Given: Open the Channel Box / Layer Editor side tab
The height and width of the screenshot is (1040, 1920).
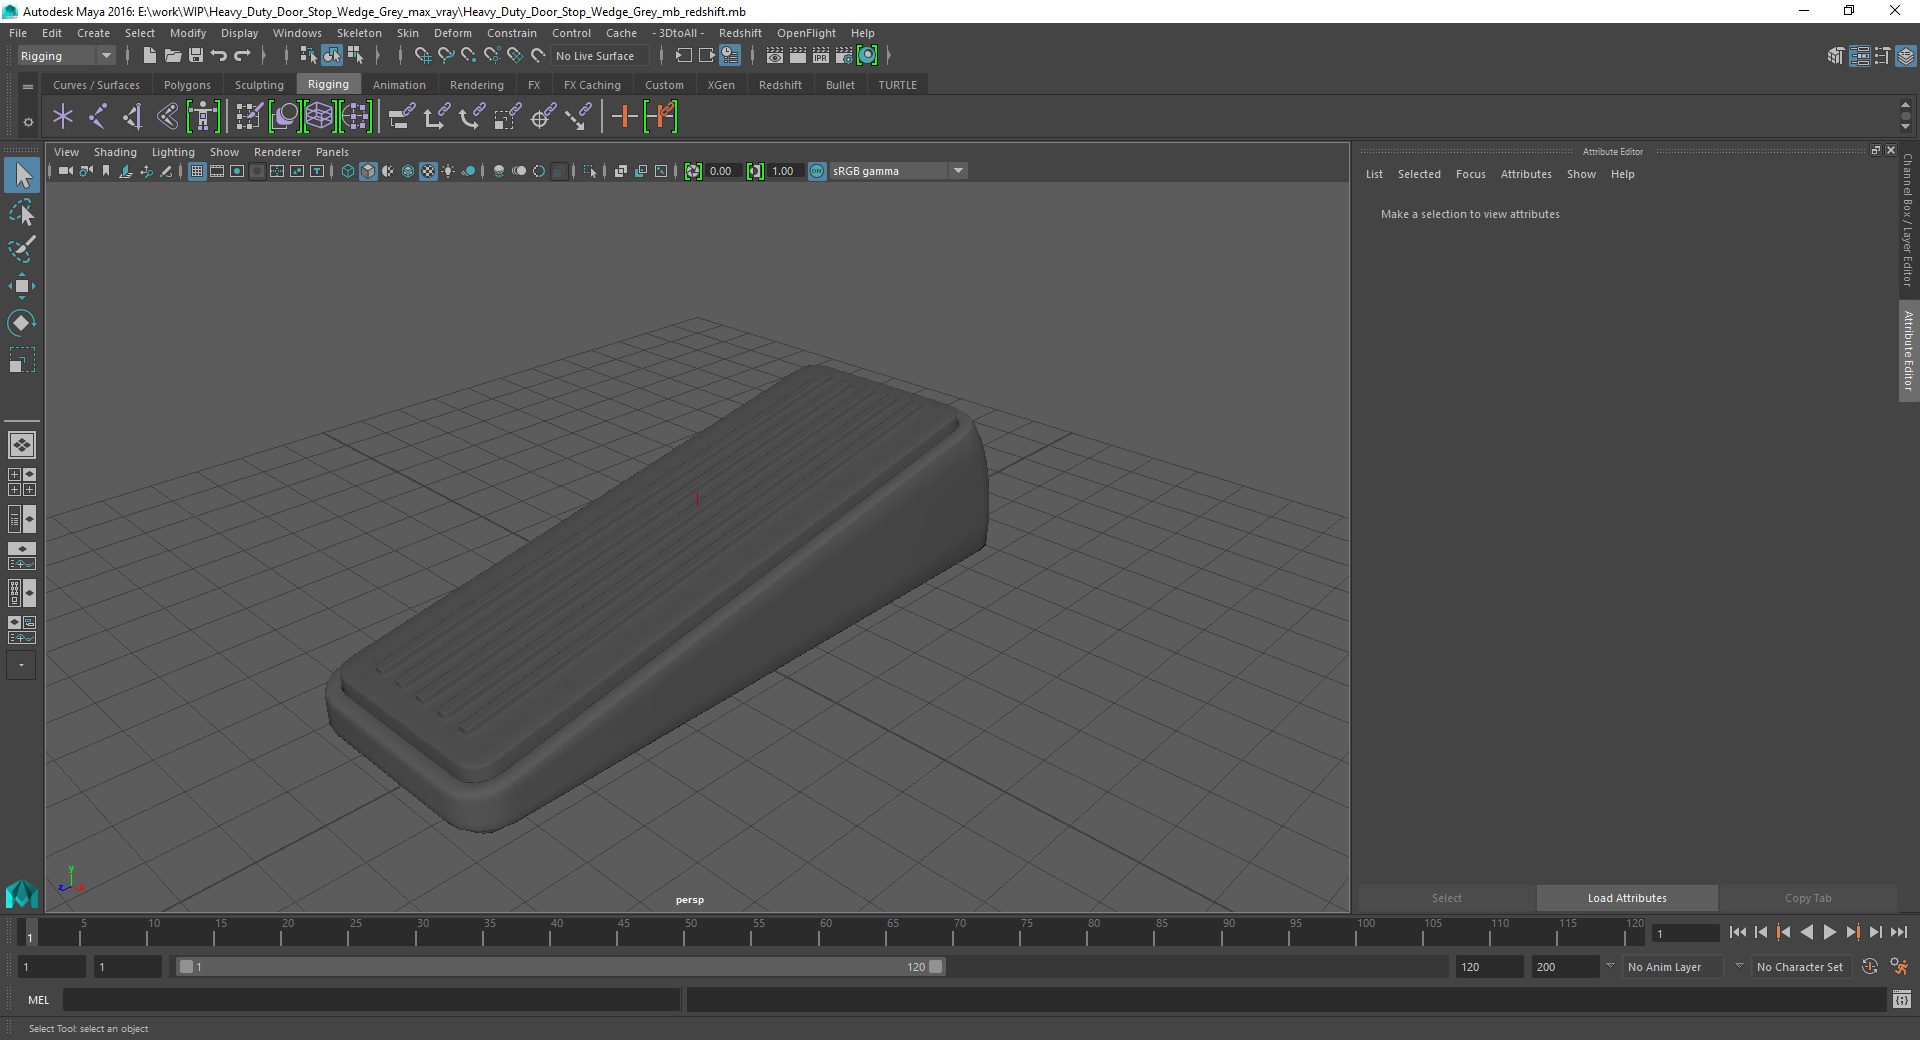Looking at the screenshot, I should [1908, 220].
